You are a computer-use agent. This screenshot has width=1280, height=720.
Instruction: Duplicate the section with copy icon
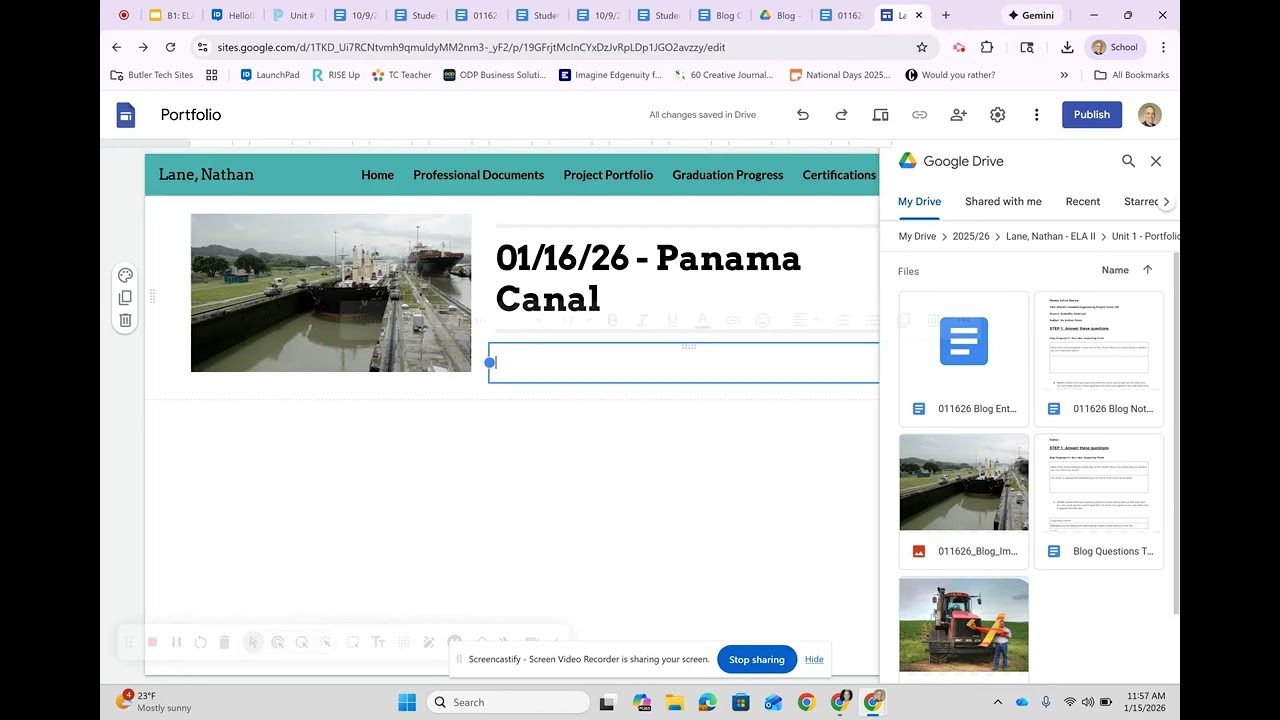[x=125, y=297]
